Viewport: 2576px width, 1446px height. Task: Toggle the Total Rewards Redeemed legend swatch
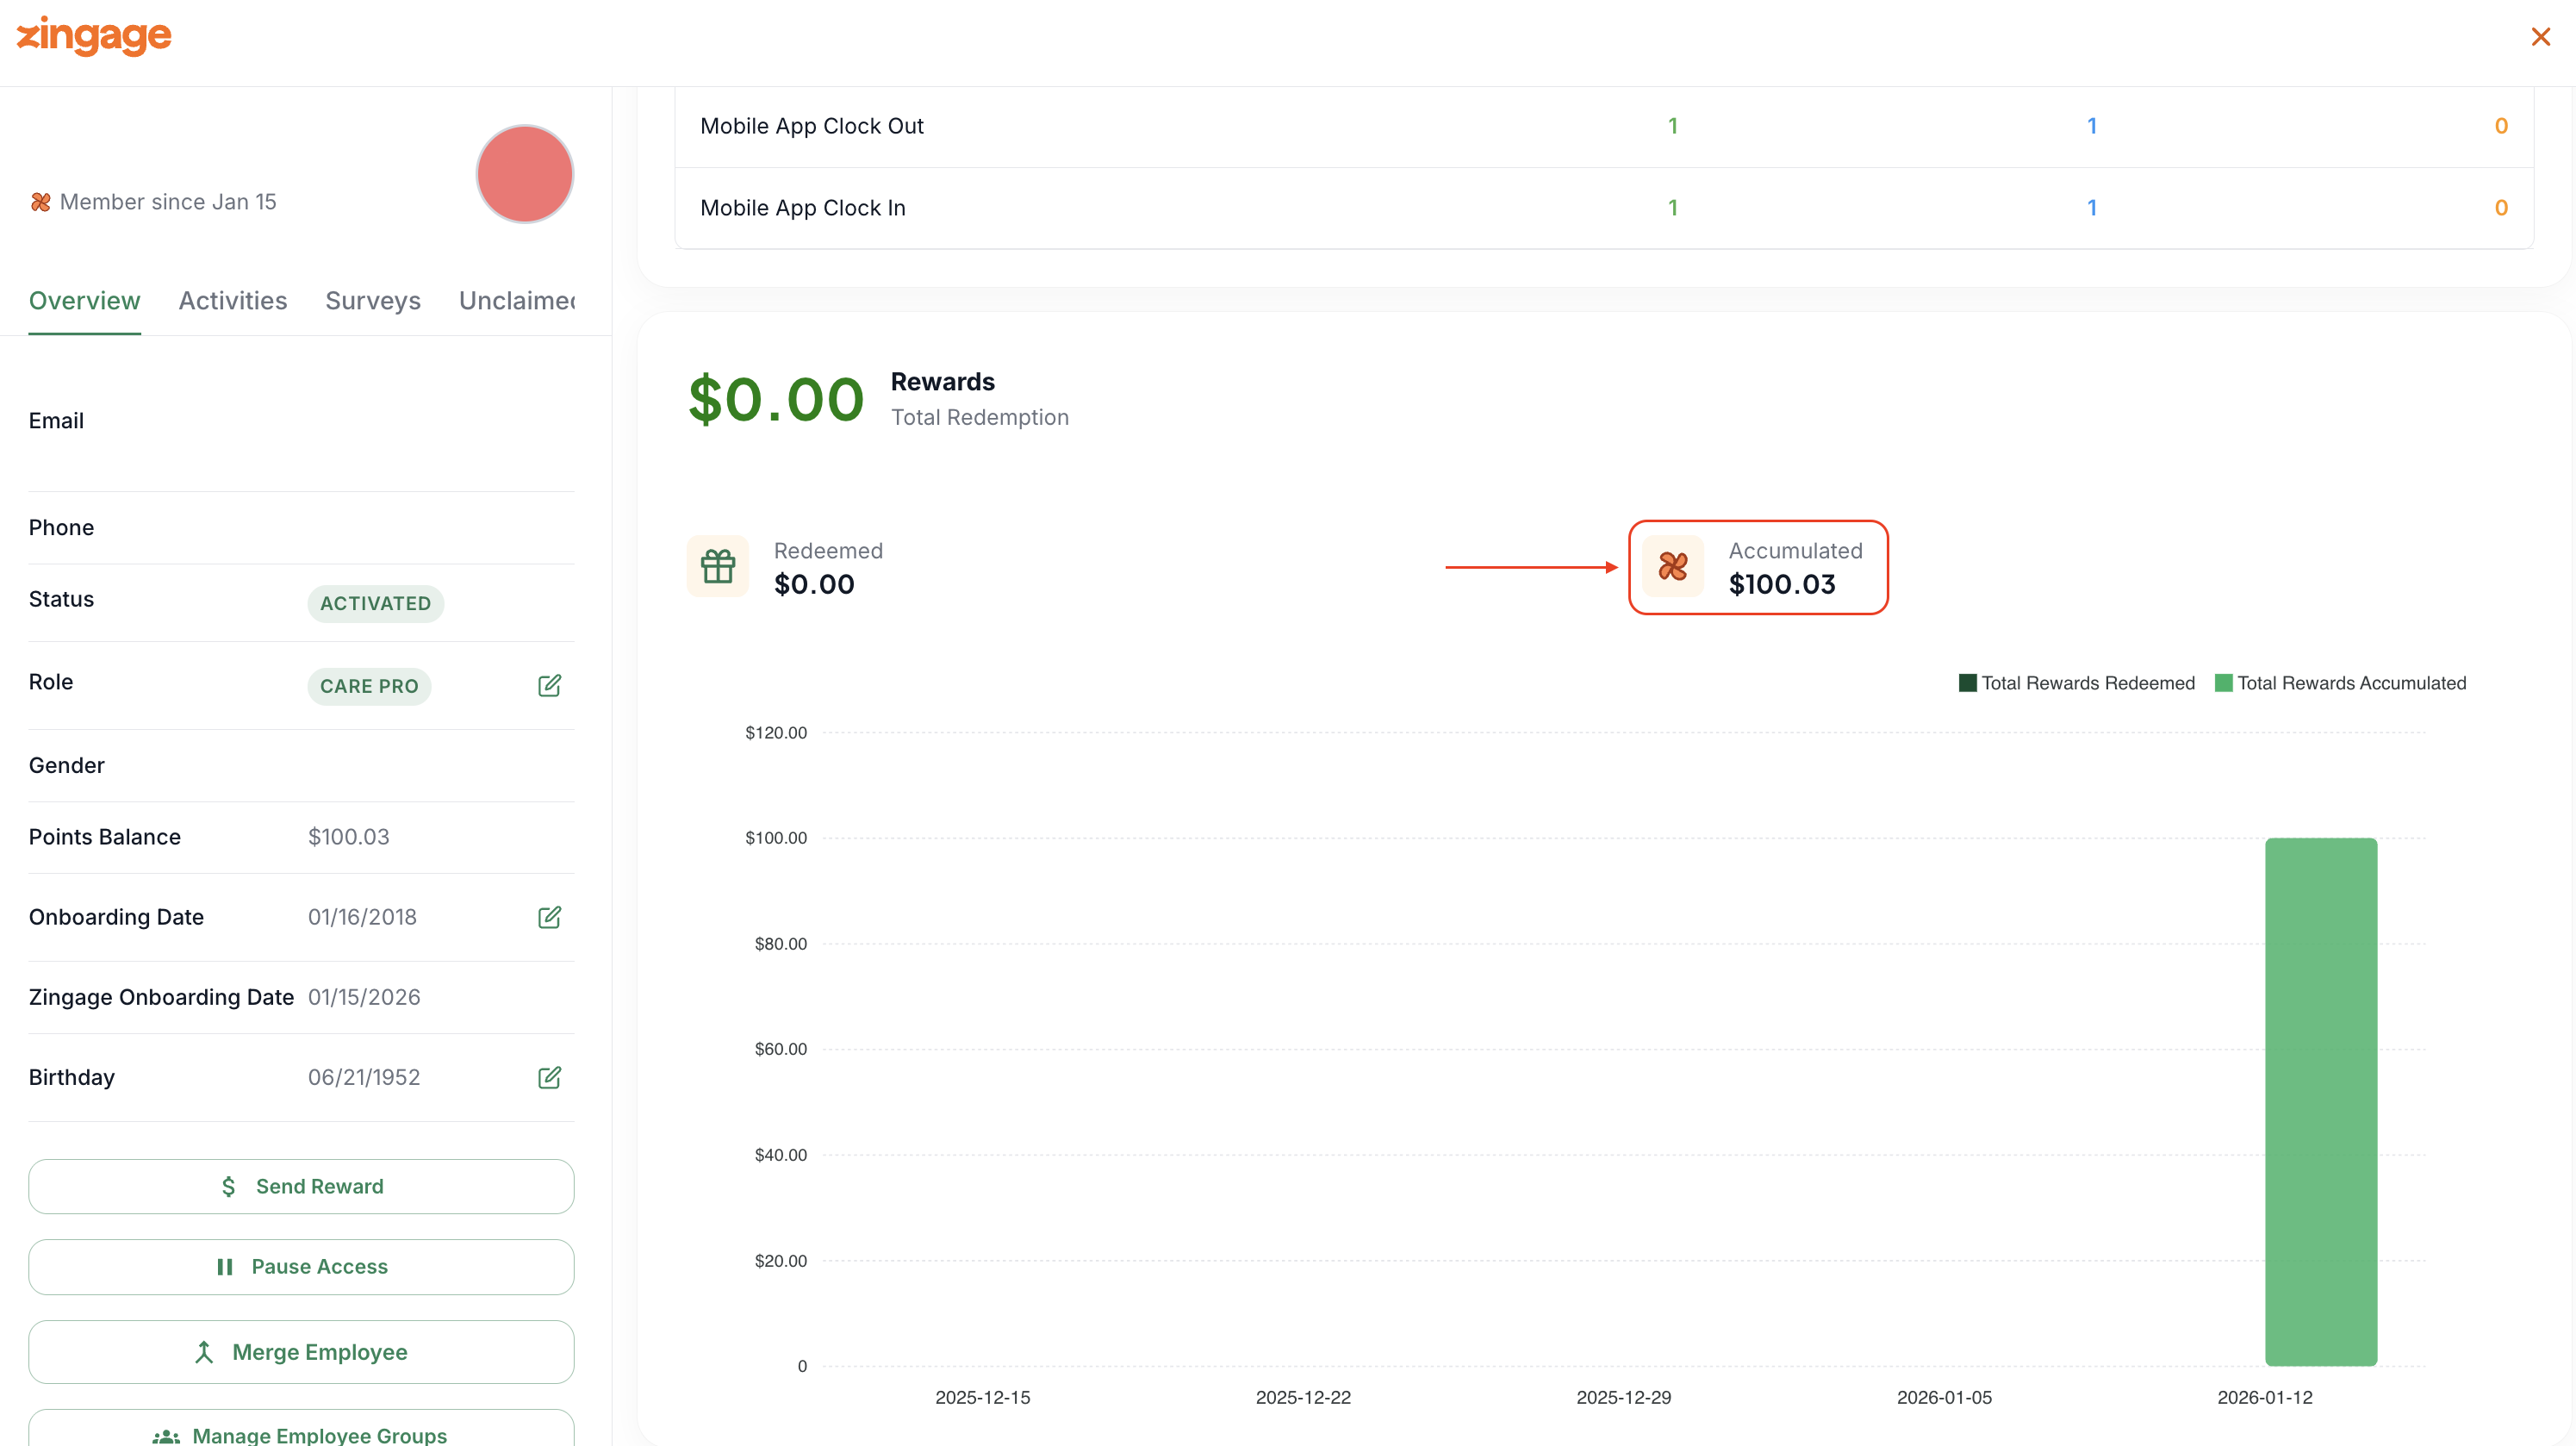(1967, 683)
